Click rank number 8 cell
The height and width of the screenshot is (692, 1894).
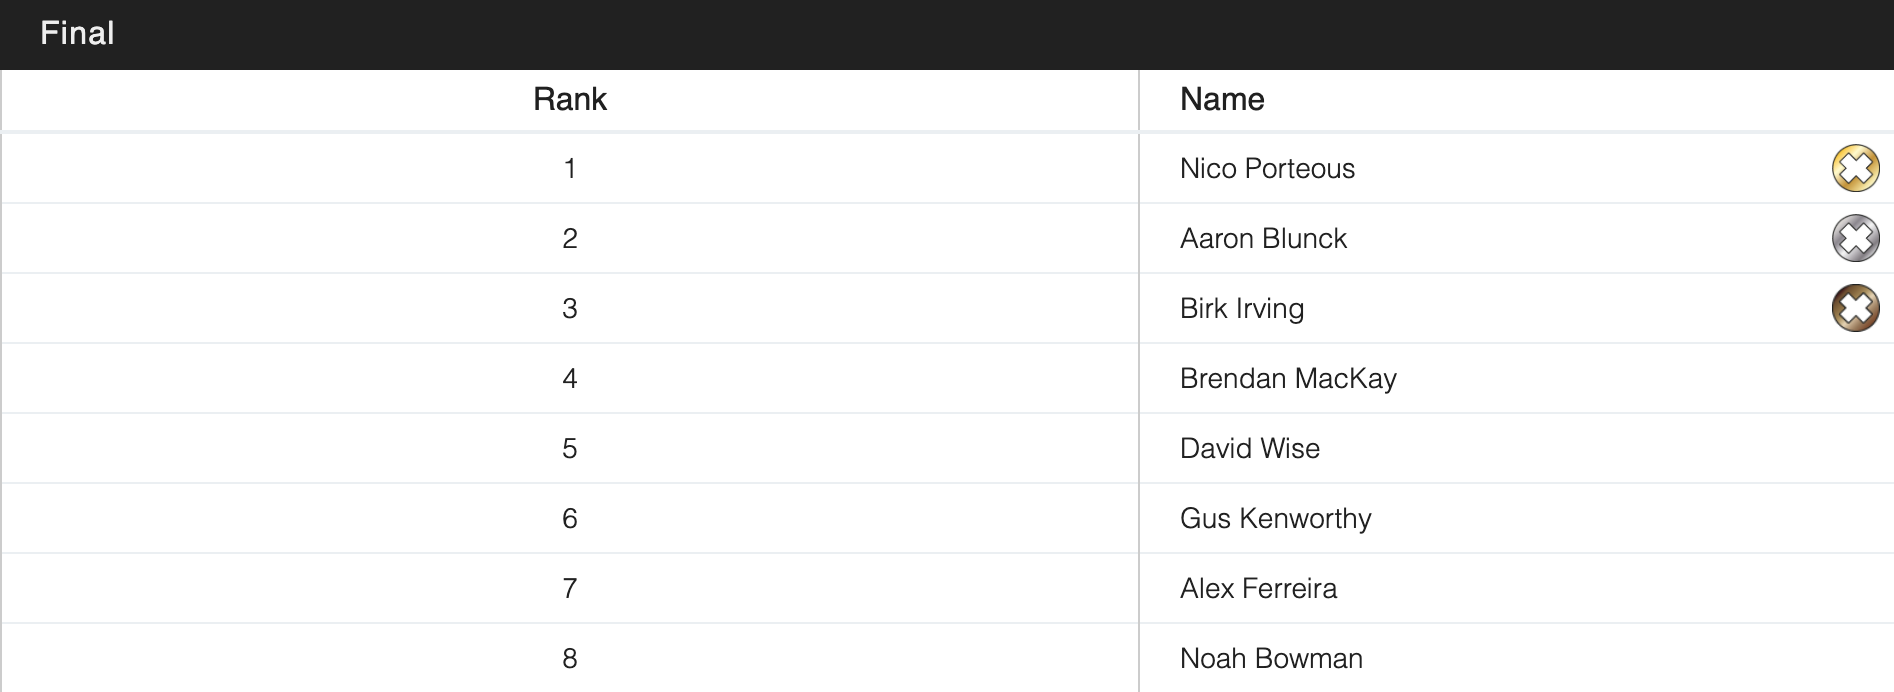tap(570, 658)
